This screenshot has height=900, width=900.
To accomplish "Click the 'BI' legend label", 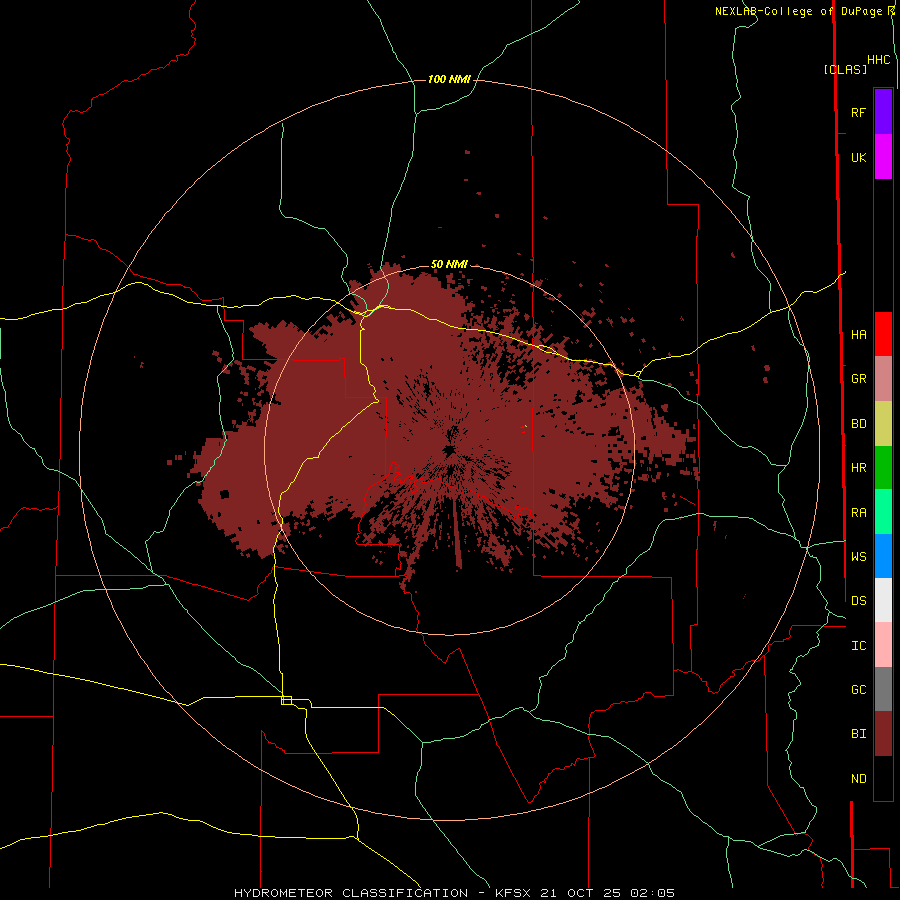I will click(858, 734).
